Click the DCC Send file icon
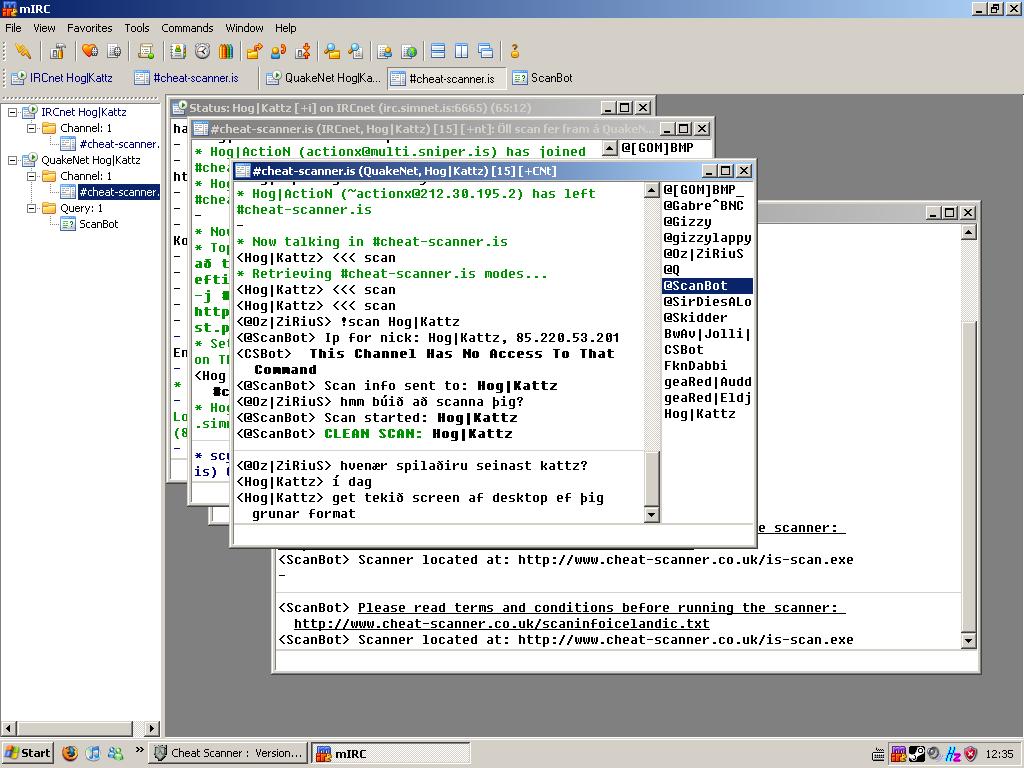1024x768 pixels. (x=255, y=51)
